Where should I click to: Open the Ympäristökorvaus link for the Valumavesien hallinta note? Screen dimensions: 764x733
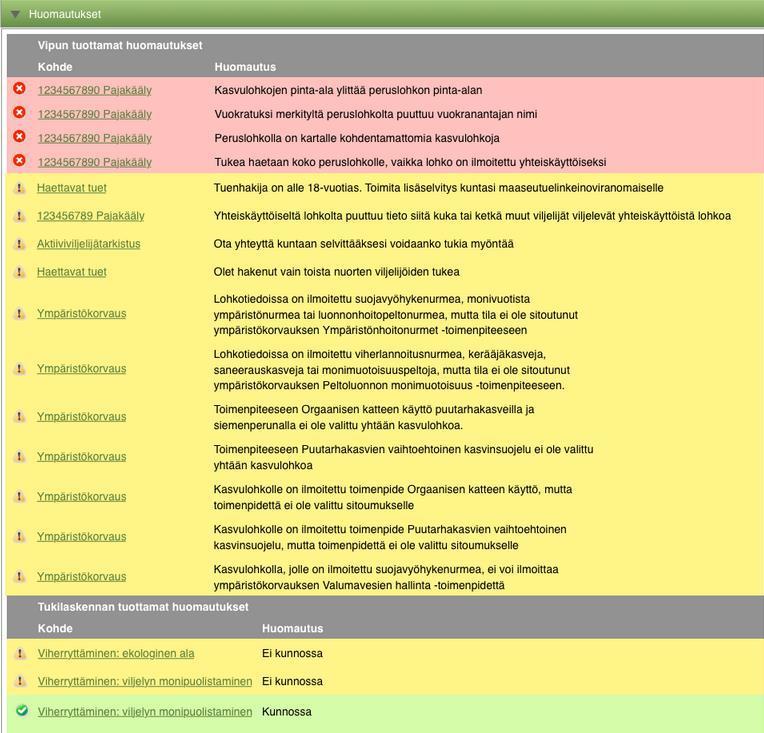point(81,577)
